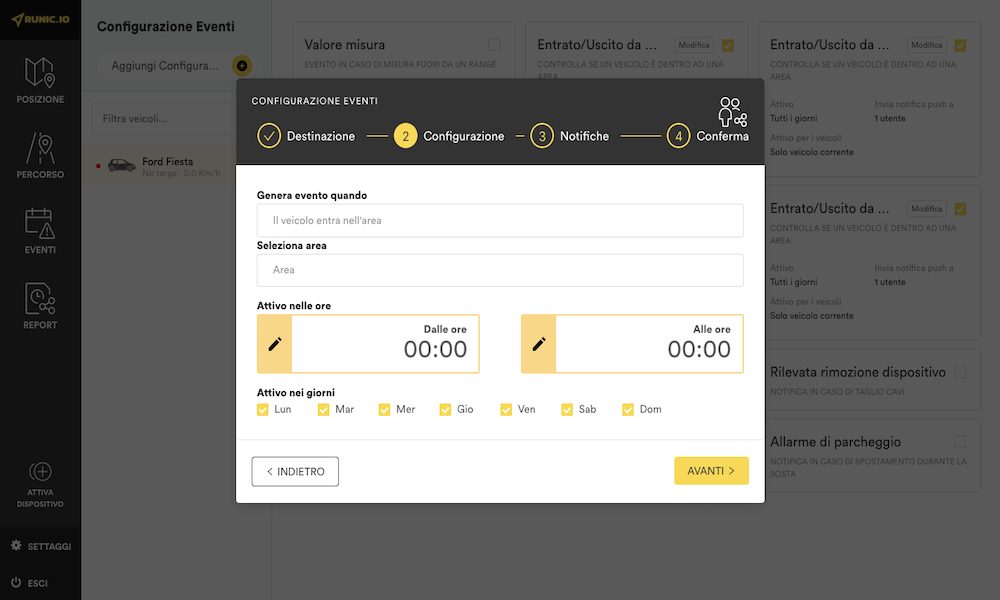This screenshot has width=1000, height=600.
Task: Disable the Dom day checkbox
Action: 628,409
